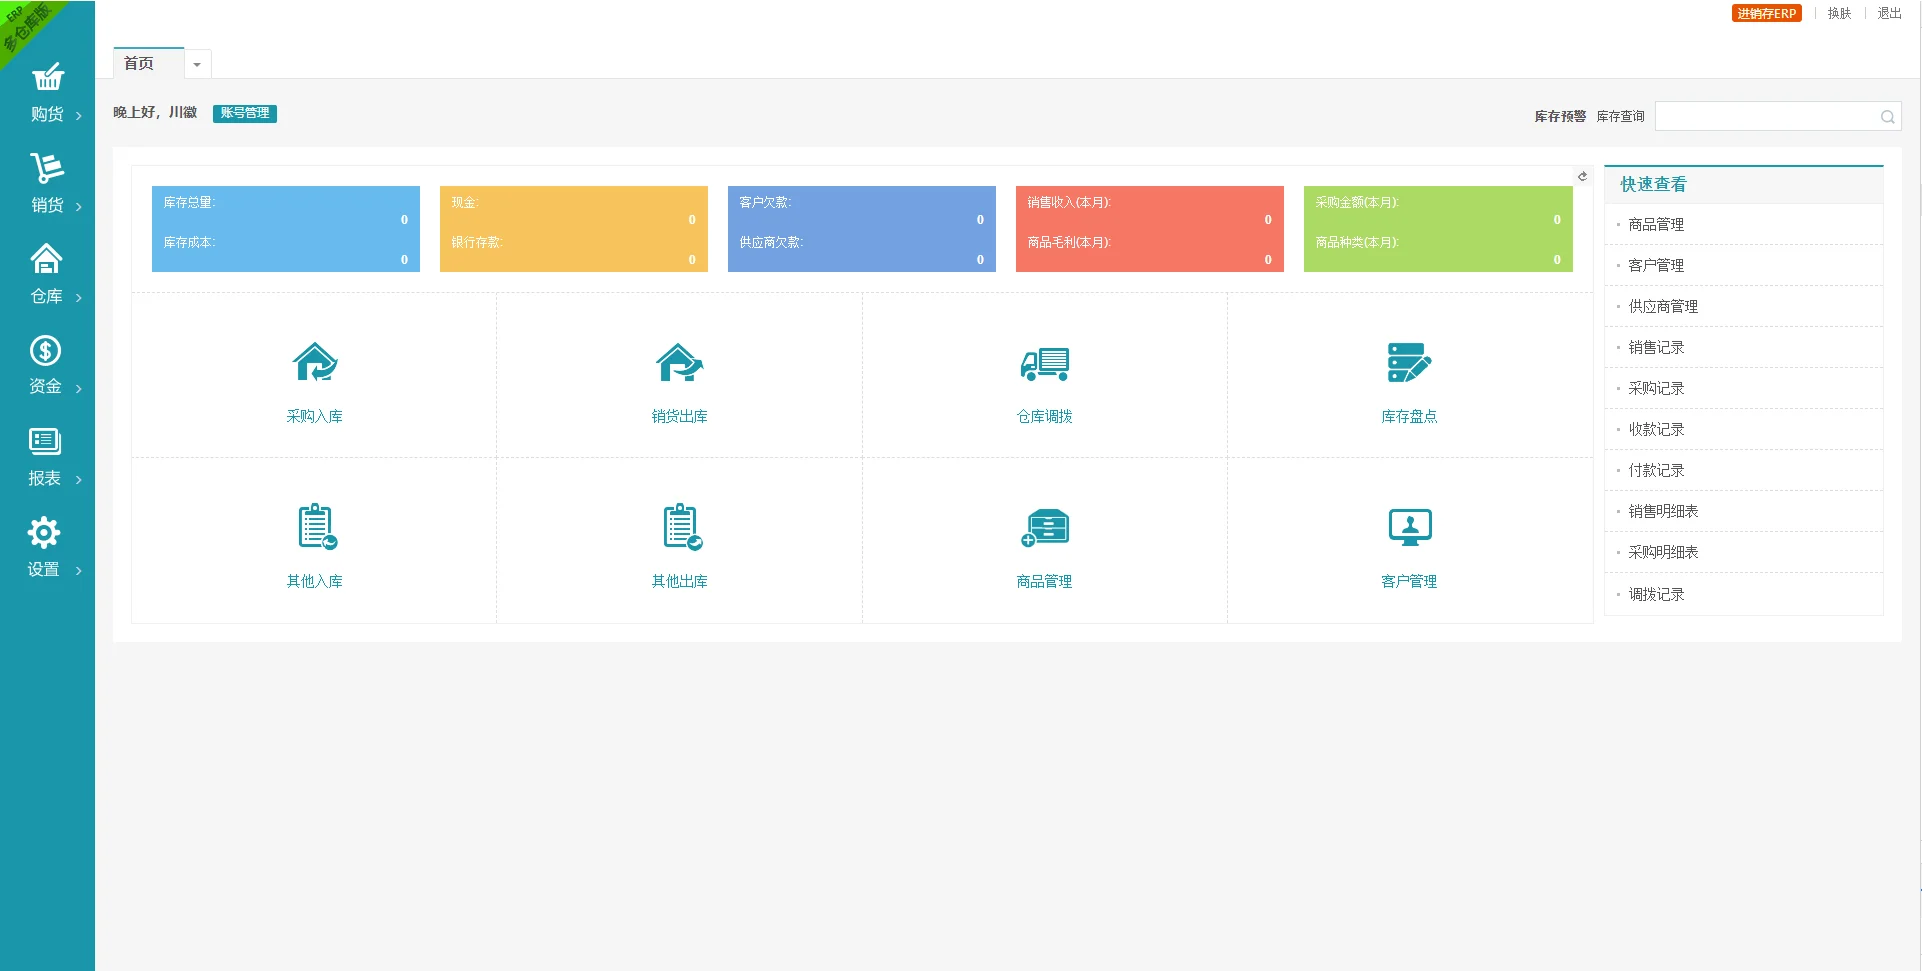1922x971 pixels.
Task: Open the 客户管理 monitor icon
Action: pos(1409,527)
